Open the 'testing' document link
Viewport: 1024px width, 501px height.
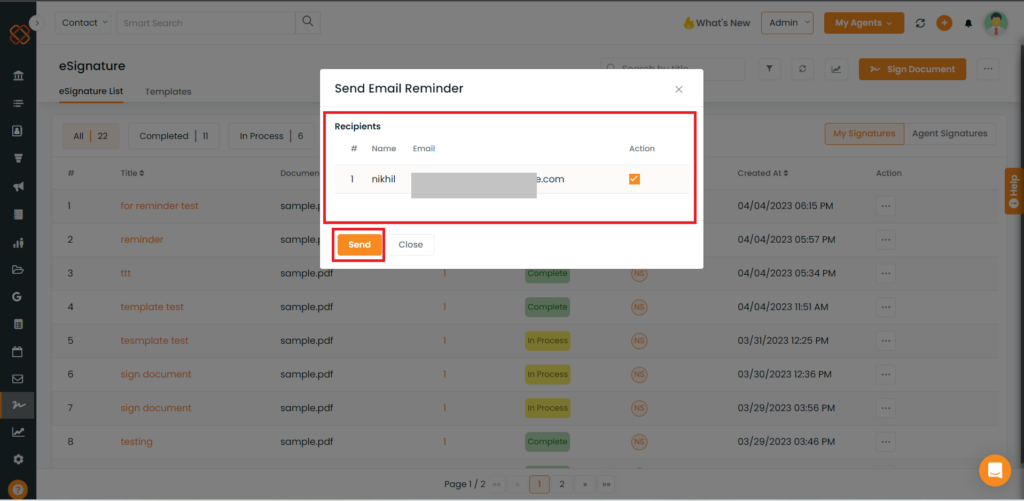click(136, 442)
